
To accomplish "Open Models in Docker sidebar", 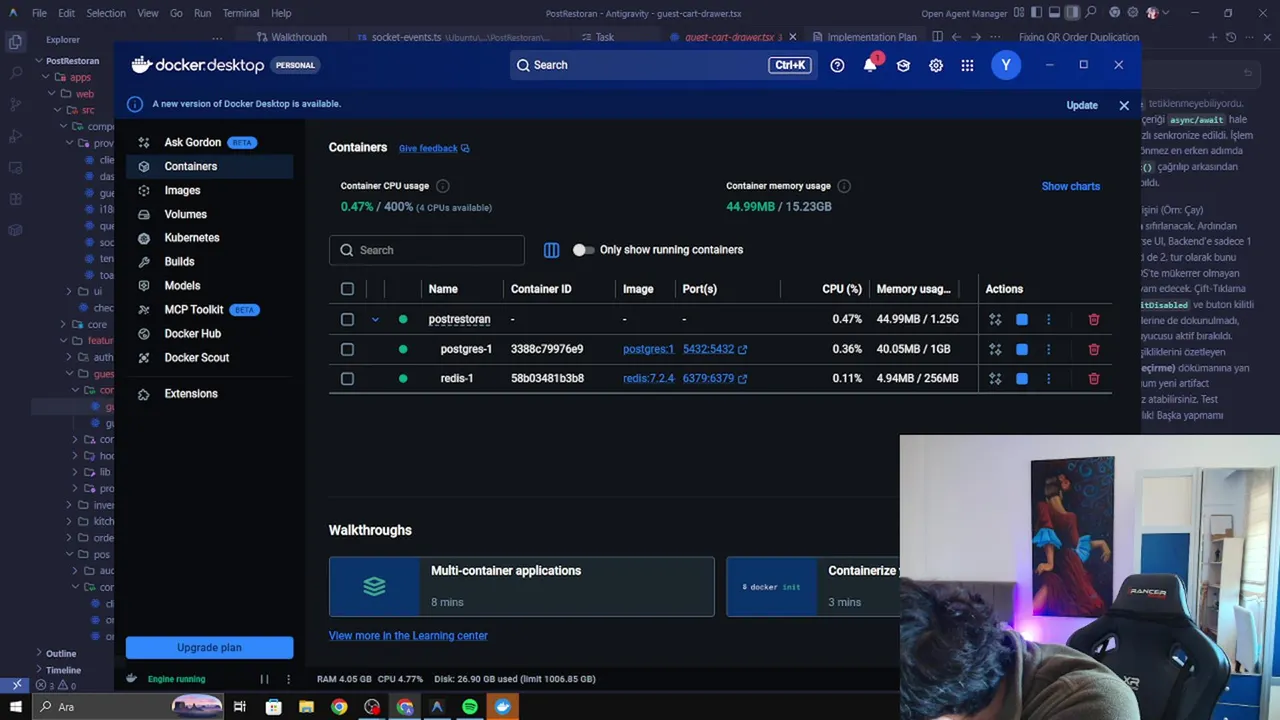I will [x=209, y=286].
